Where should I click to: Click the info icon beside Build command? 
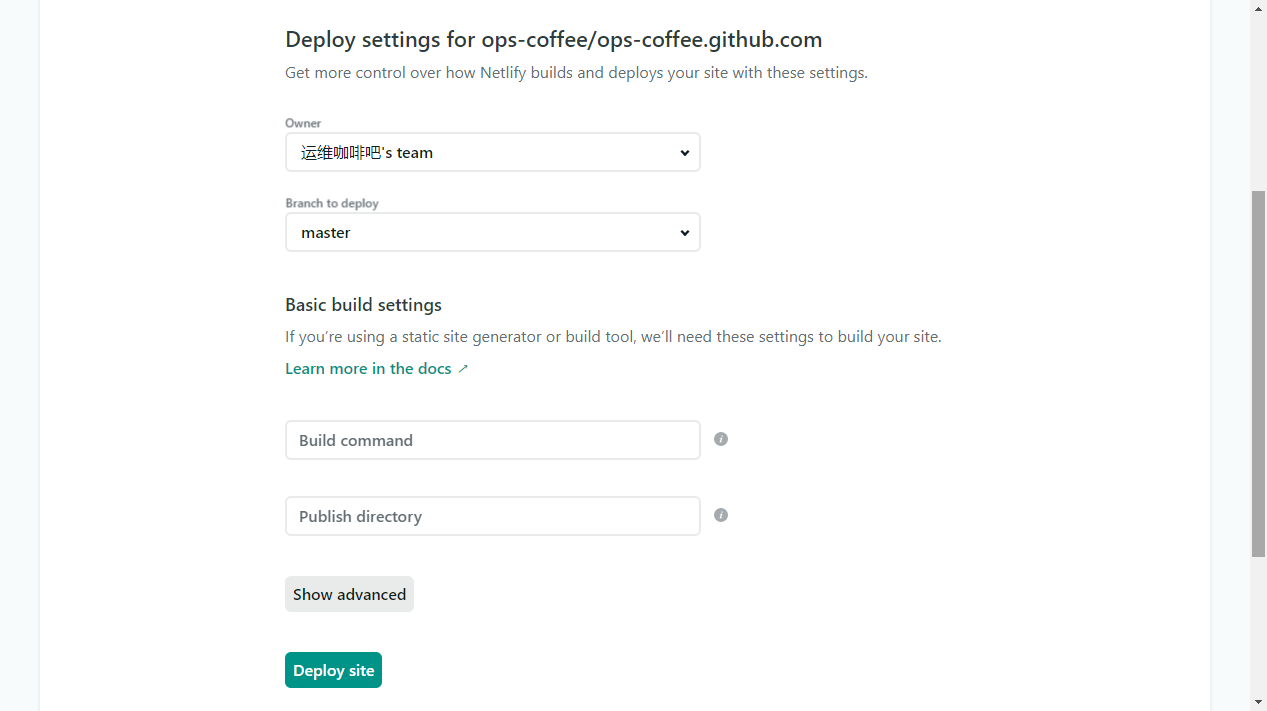721,439
